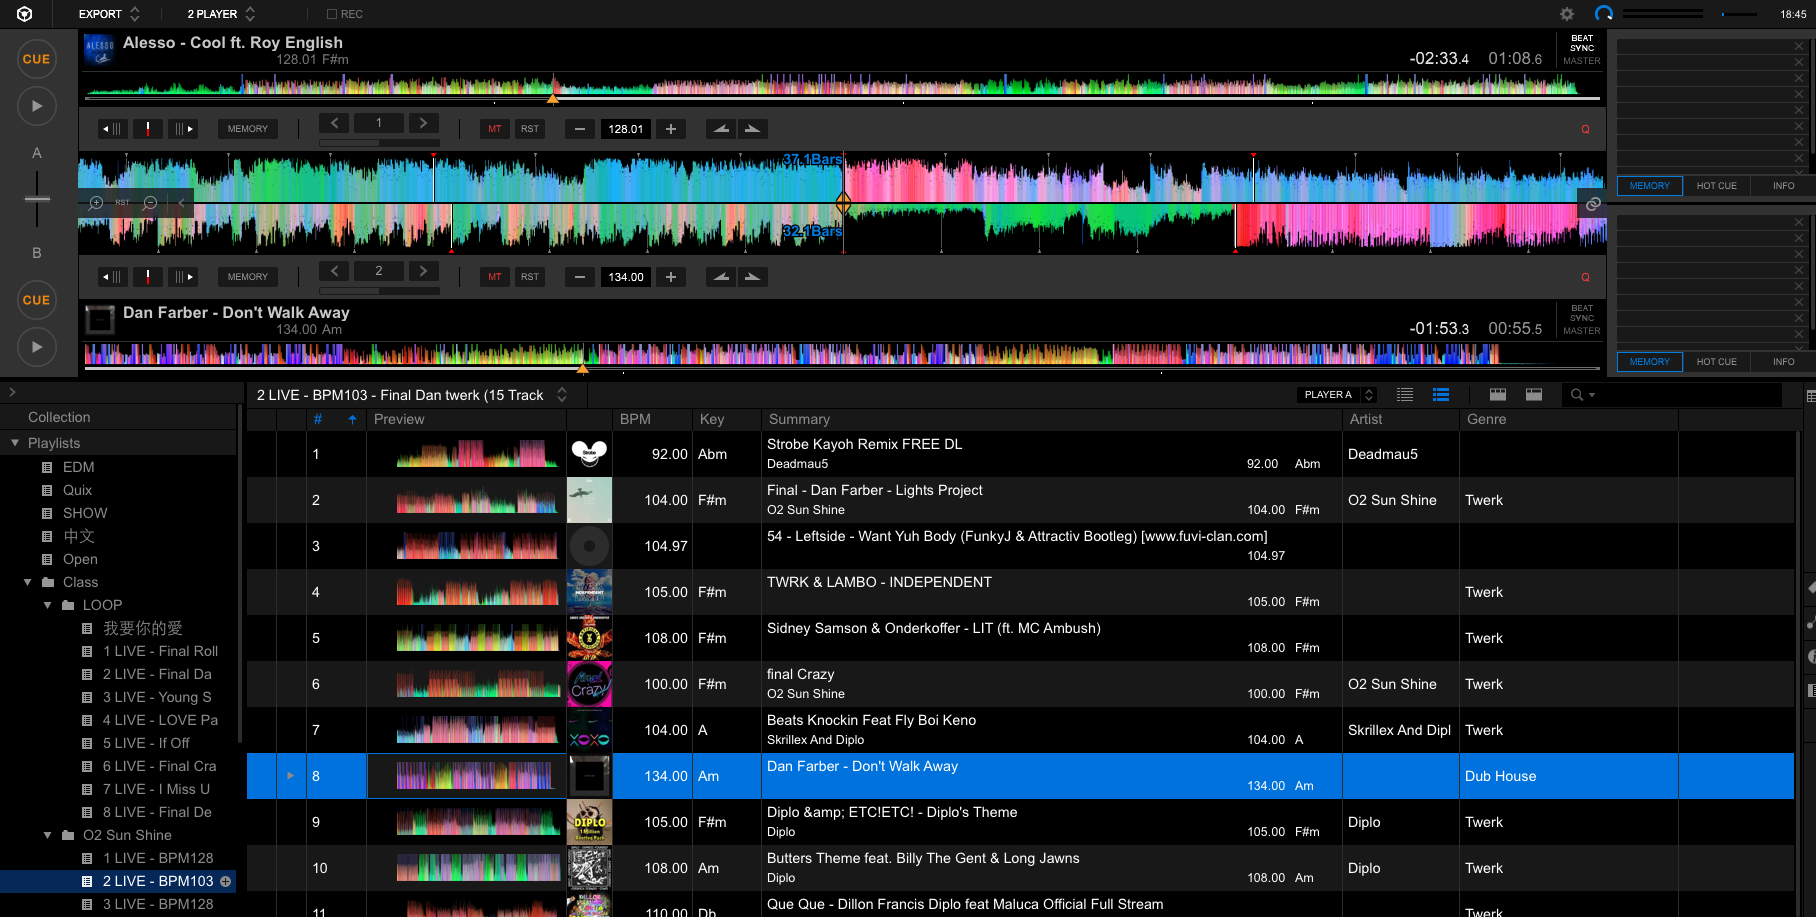
Task: Pitch bend down on deck A
Action: [721, 129]
